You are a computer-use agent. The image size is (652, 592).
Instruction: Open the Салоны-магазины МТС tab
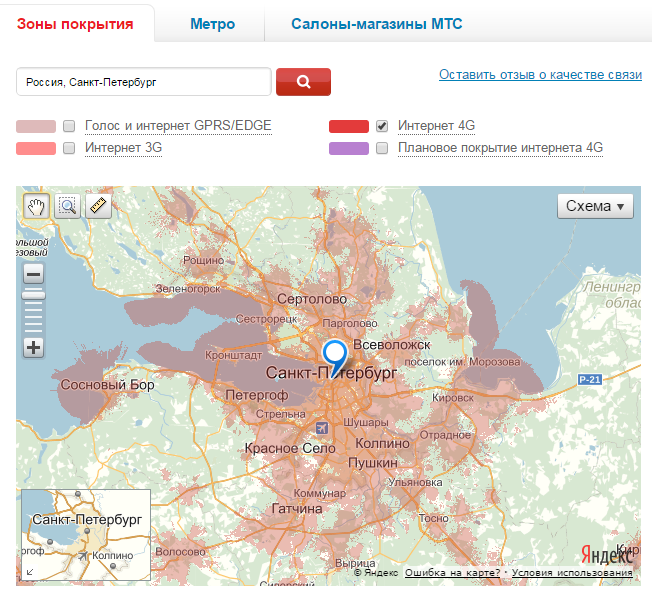point(376,23)
